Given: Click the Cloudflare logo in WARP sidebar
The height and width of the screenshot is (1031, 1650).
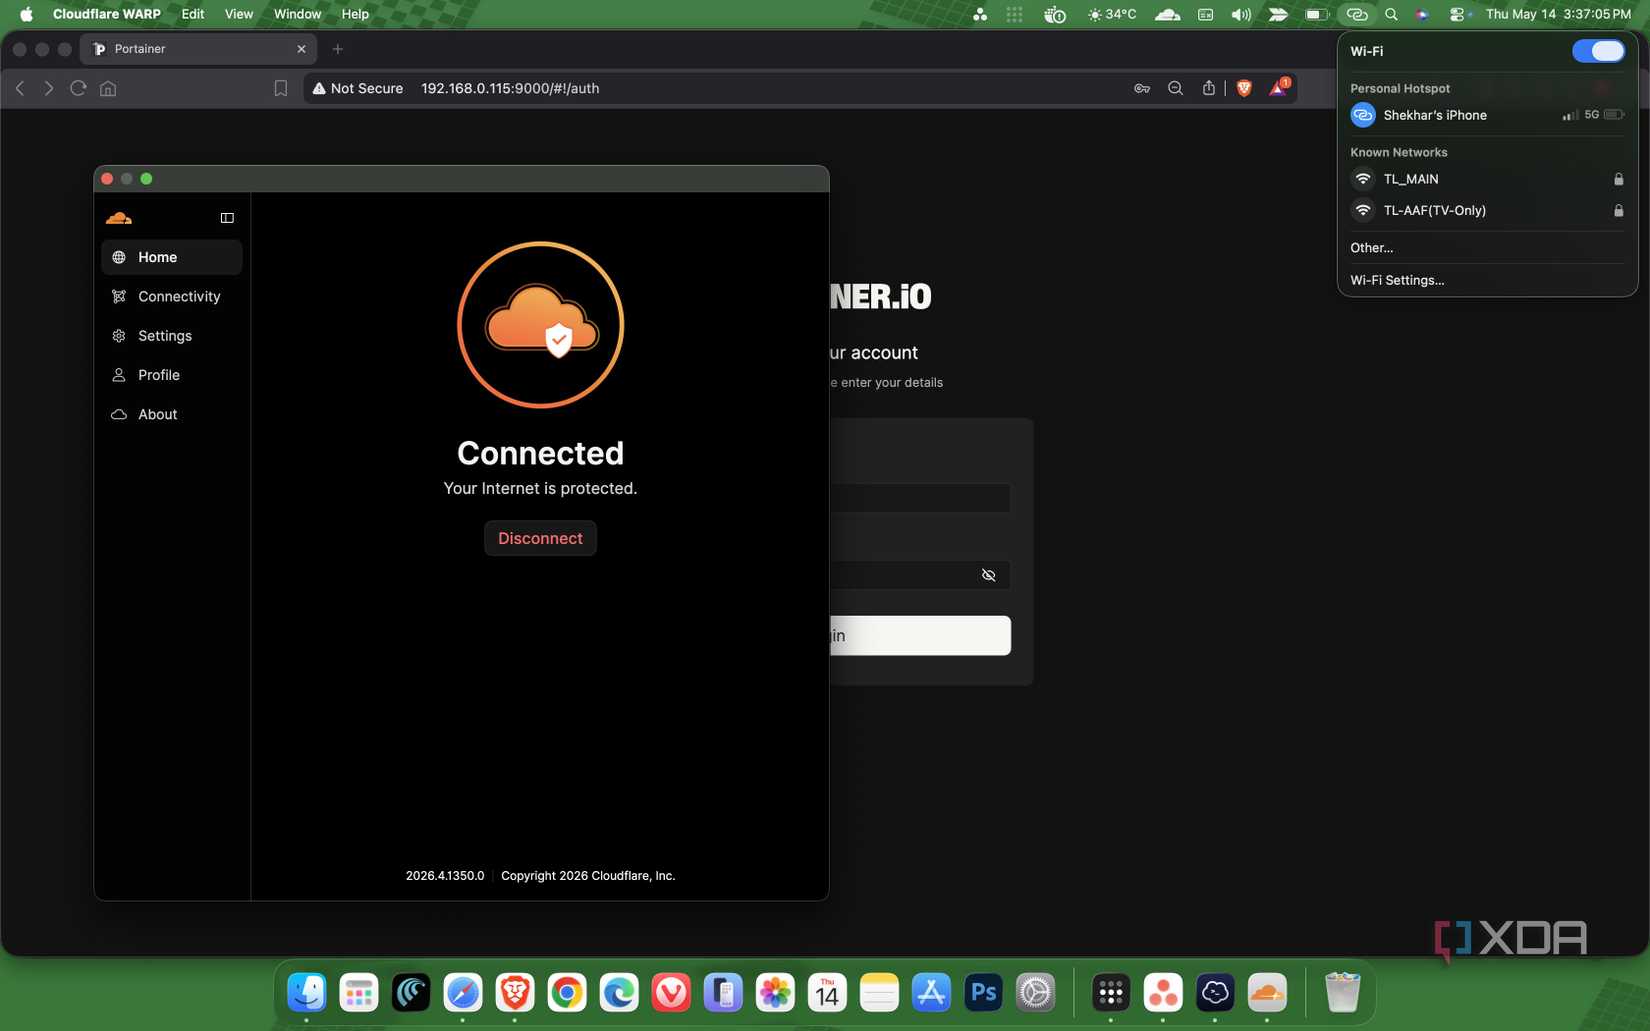Looking at the screenshot, I should (119, 218).
